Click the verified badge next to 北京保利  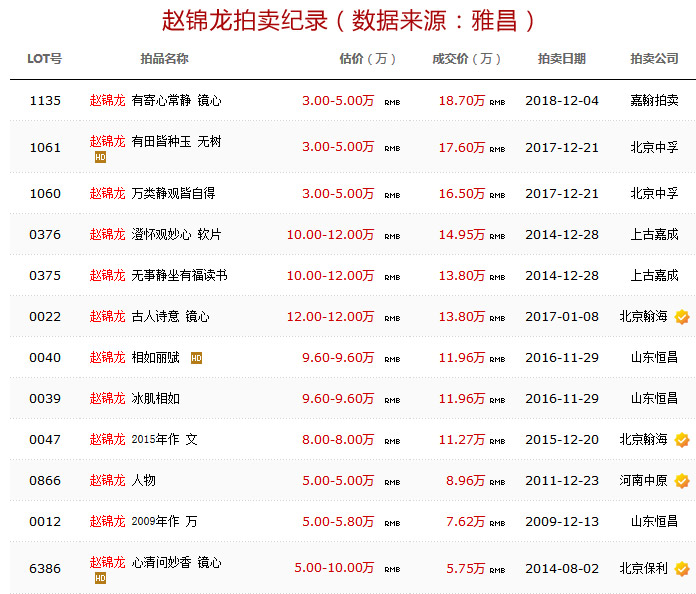(681, 569)
